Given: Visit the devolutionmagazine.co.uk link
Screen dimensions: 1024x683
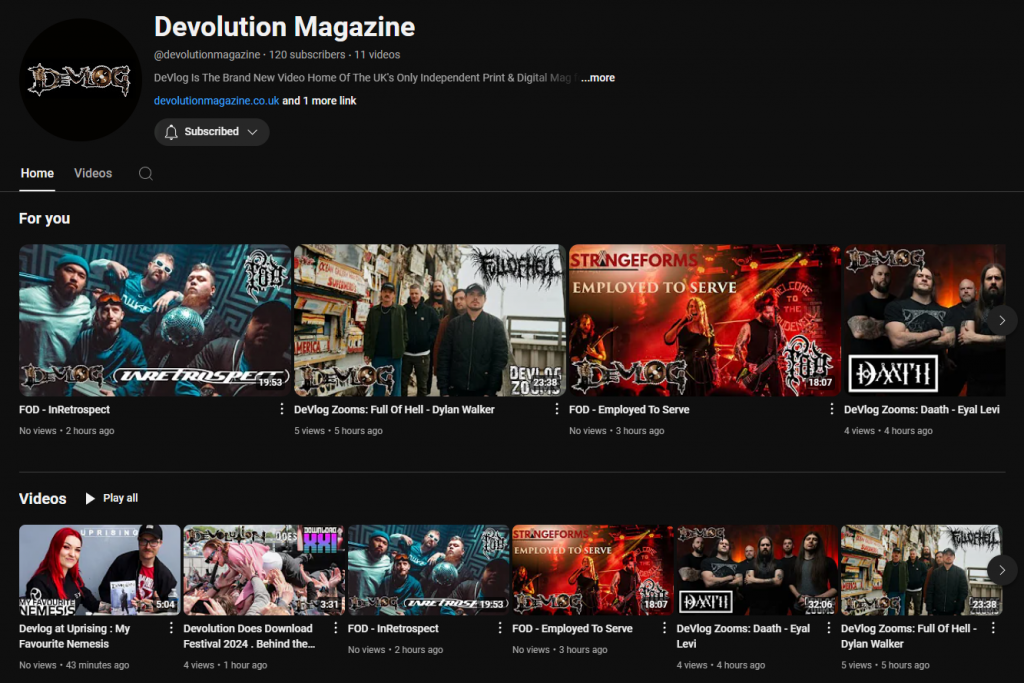Looking at the screenshot, I should (216, 101).
